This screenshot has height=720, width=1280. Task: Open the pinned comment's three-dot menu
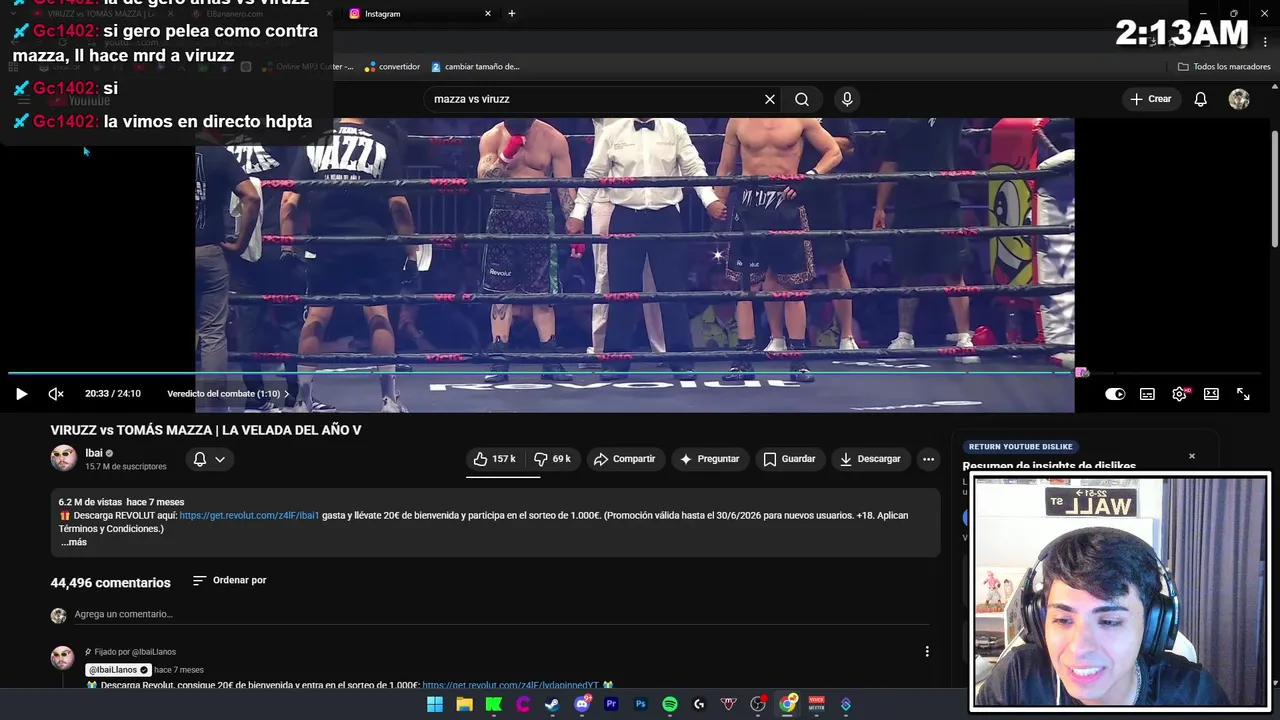pos(927,651)
